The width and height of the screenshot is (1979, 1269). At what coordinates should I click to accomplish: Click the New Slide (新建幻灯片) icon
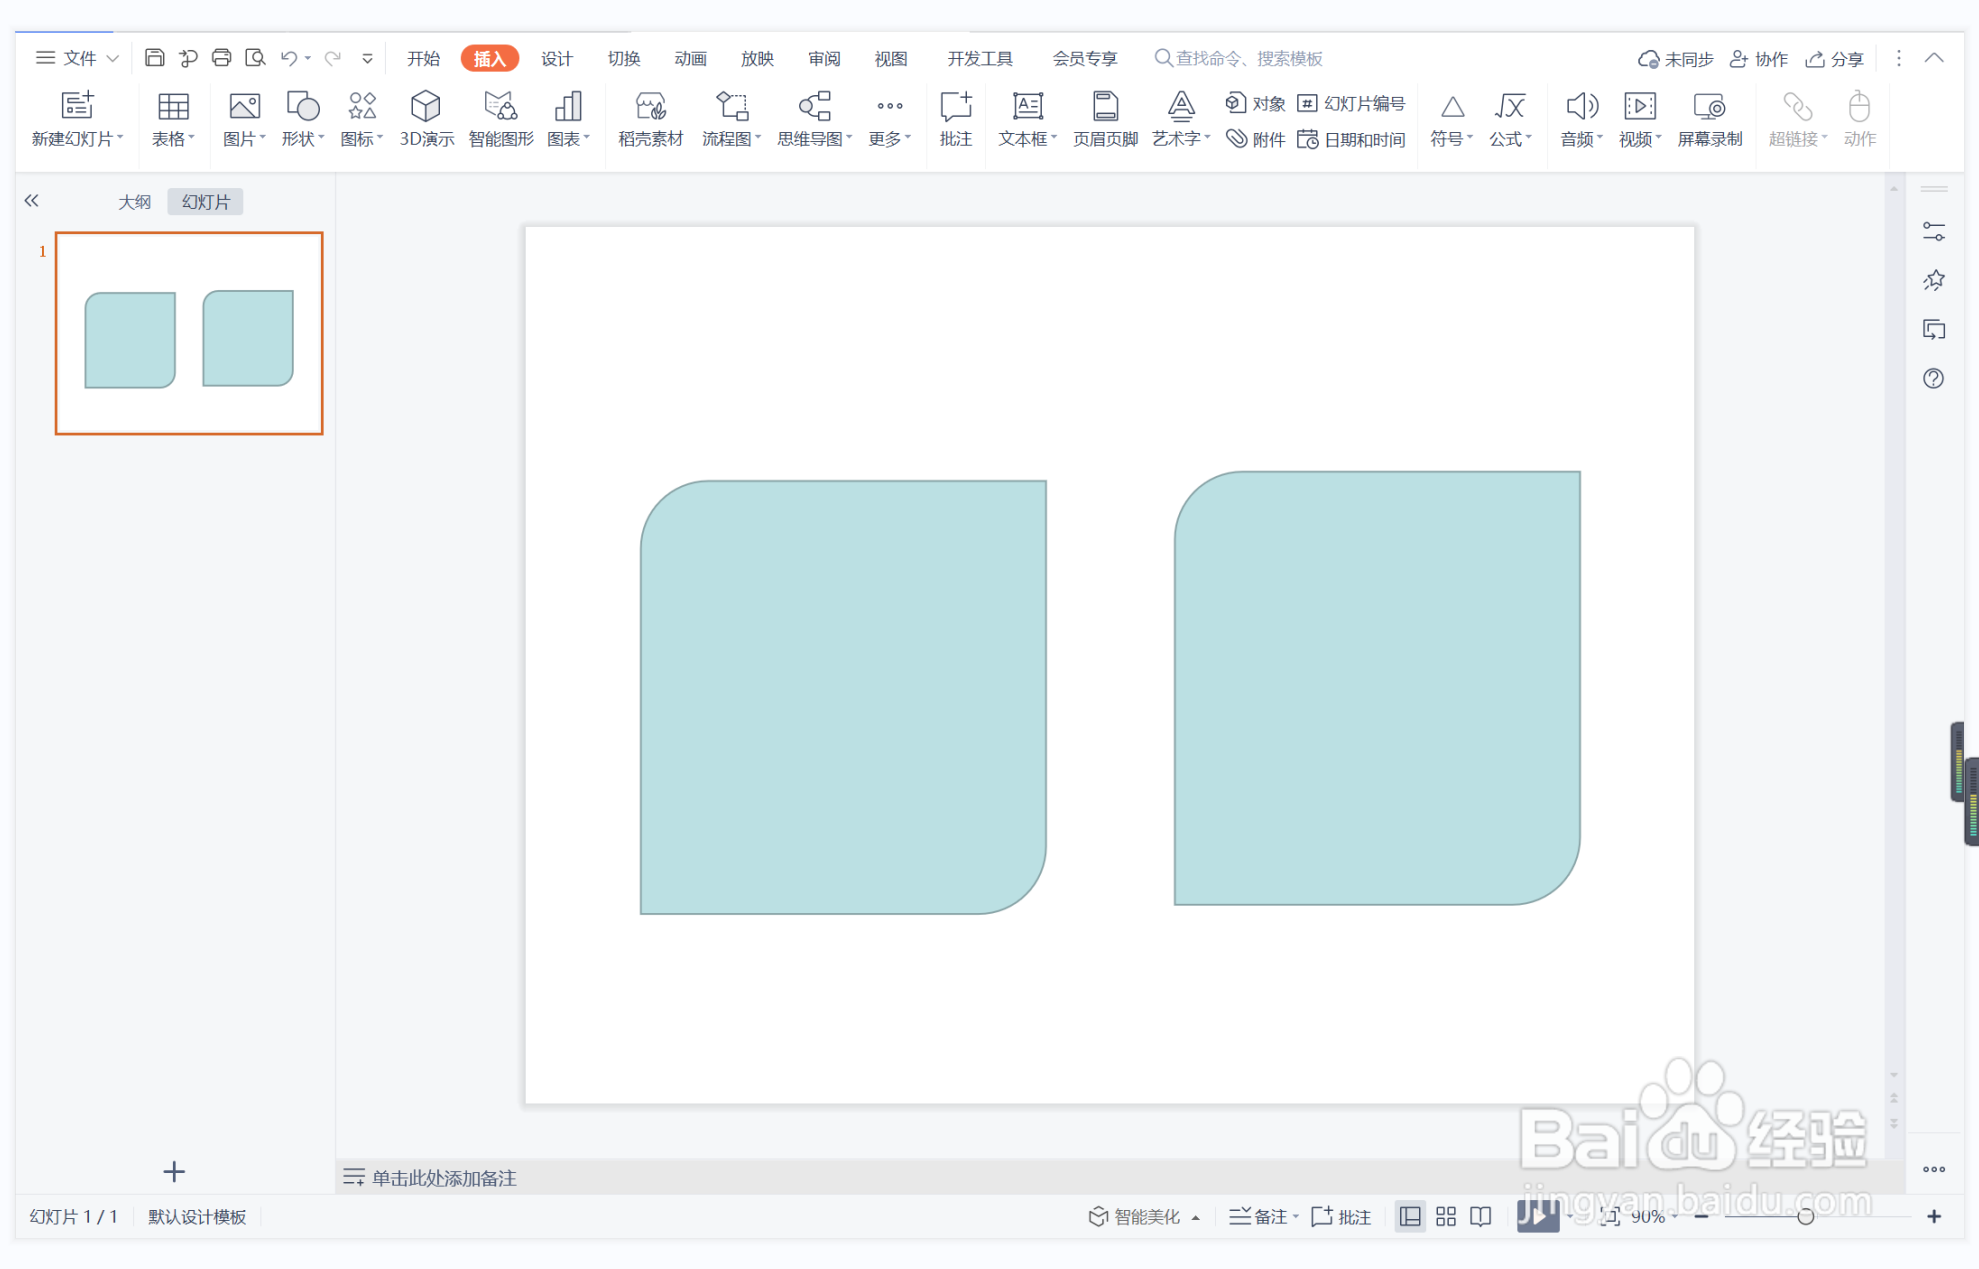(77, 106)
